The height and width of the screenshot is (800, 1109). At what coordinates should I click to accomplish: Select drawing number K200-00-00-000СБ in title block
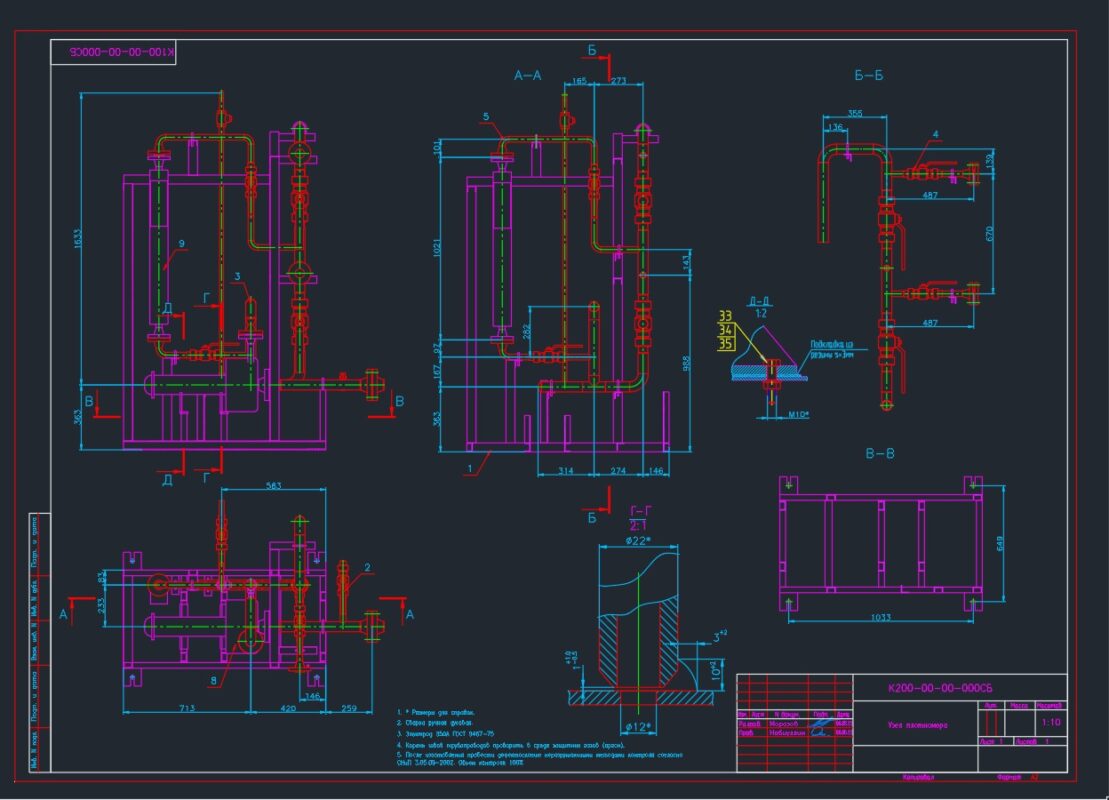[939, 688]
